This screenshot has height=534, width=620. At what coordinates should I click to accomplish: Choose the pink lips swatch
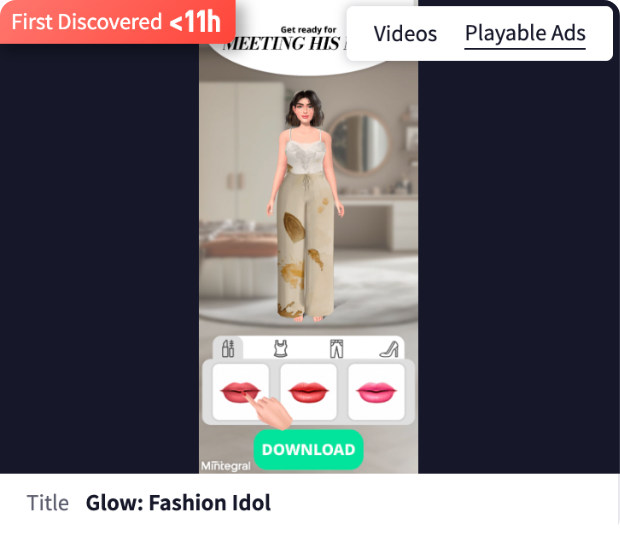click(375, 391)
